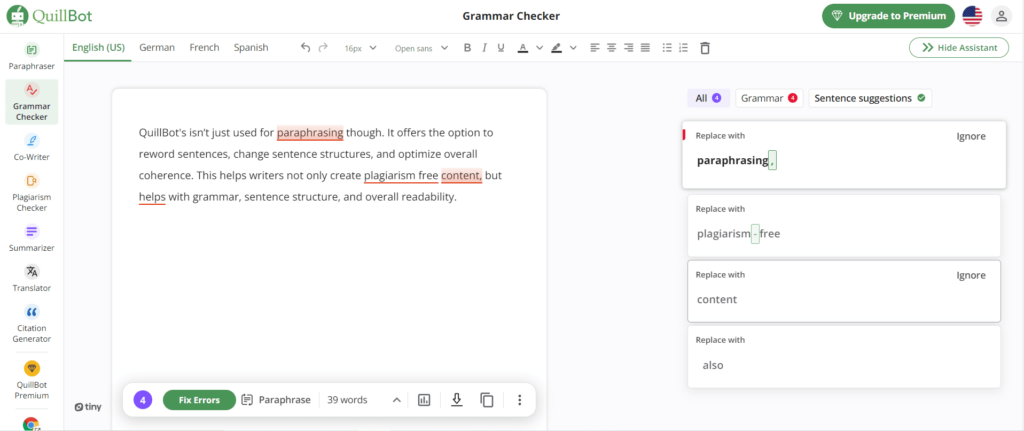Open the highlight color dropdown arrow
Screen dimensions: 1024x431
[x=573, y=48]
